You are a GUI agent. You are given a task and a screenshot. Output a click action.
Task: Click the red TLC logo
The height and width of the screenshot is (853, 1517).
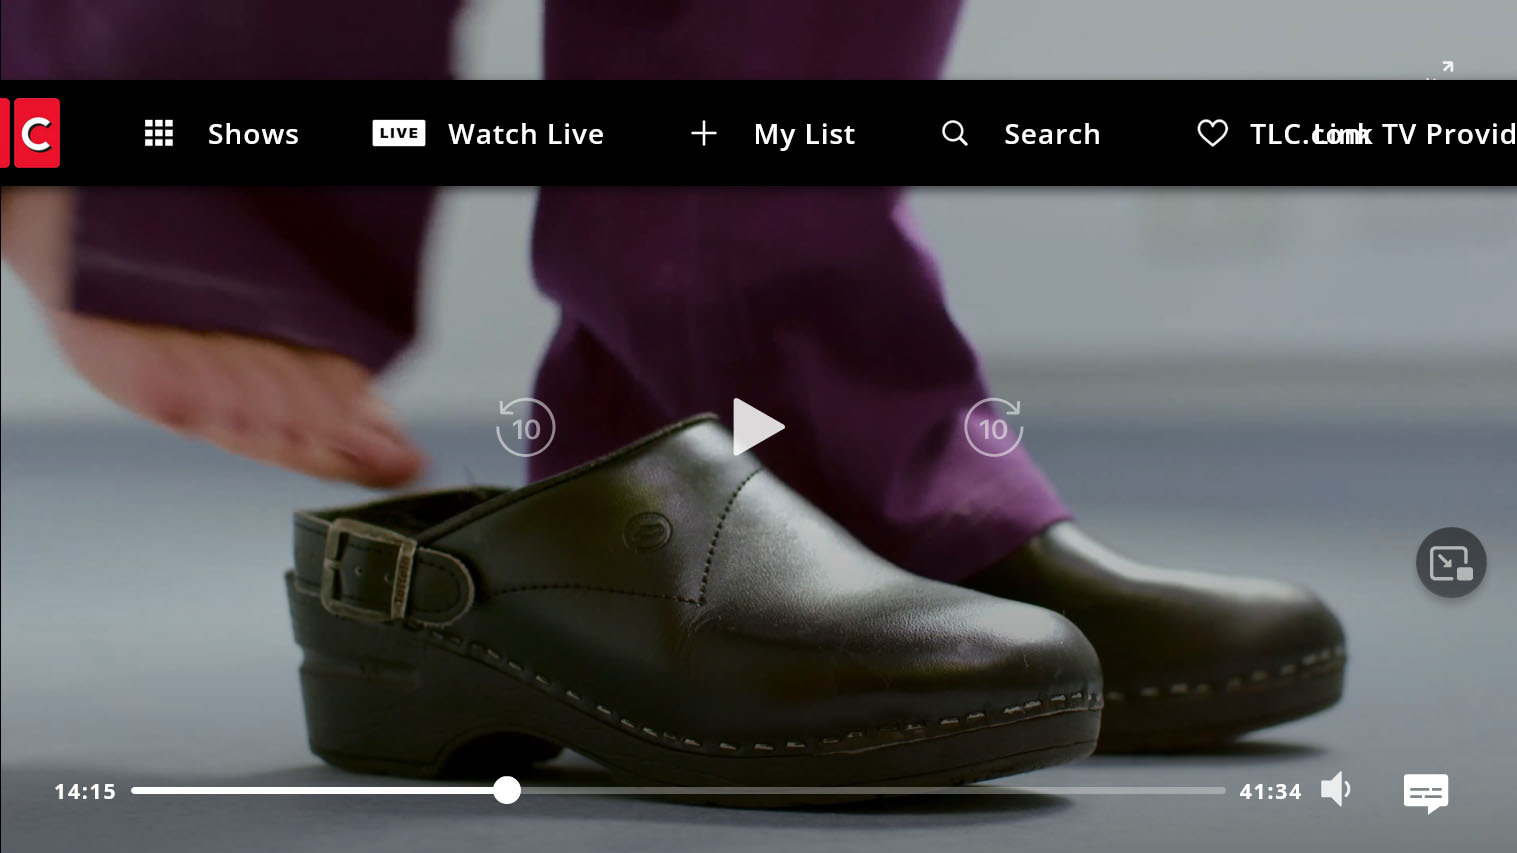point(34,133)
